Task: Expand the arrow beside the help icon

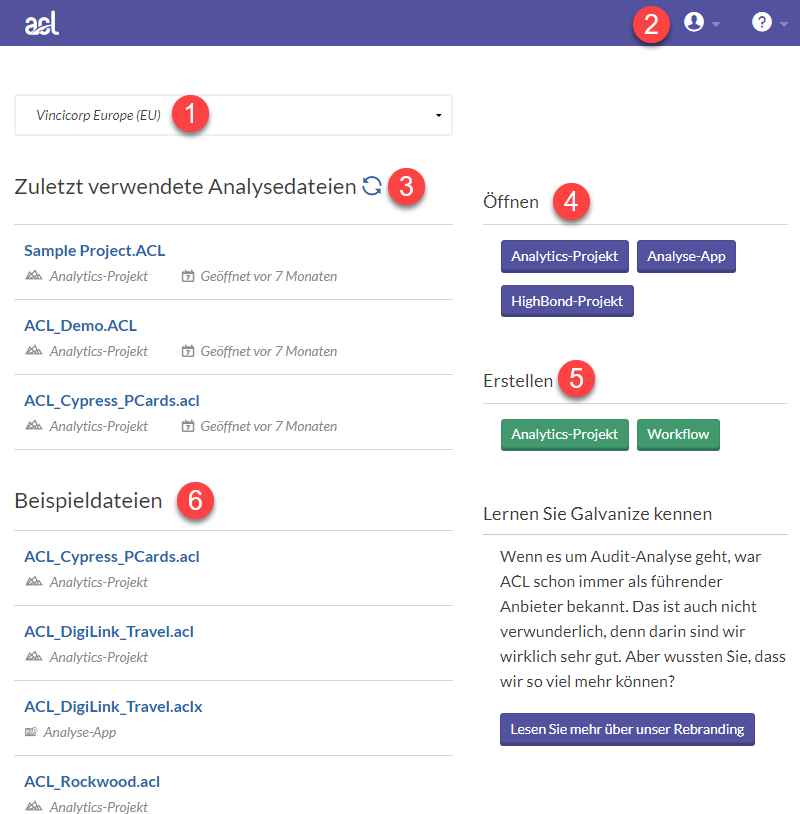Action: (784, 24)
